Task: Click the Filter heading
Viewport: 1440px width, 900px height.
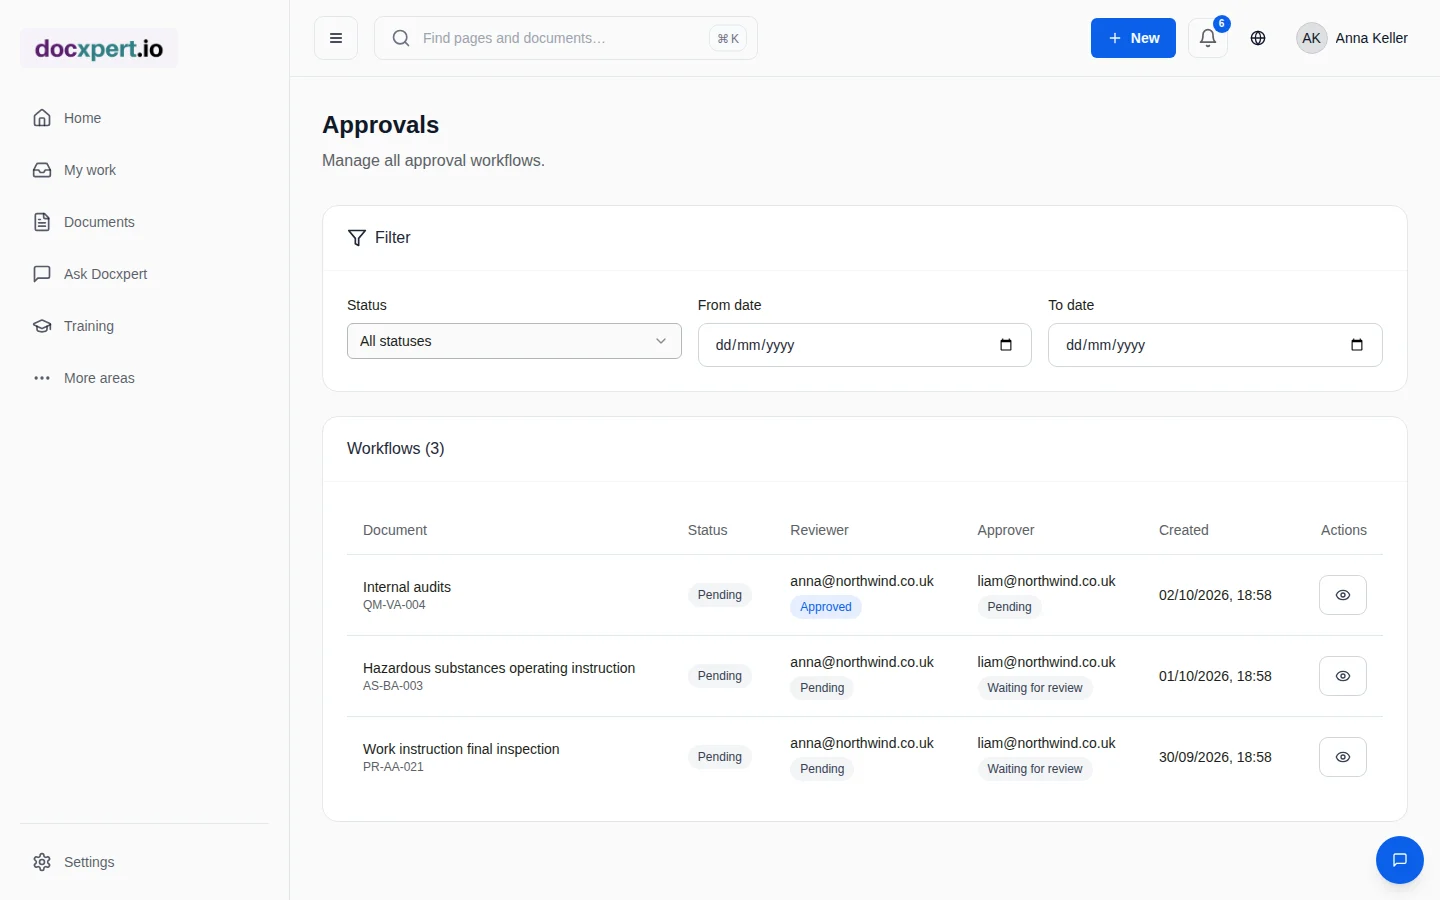Action: pos(393,238)
